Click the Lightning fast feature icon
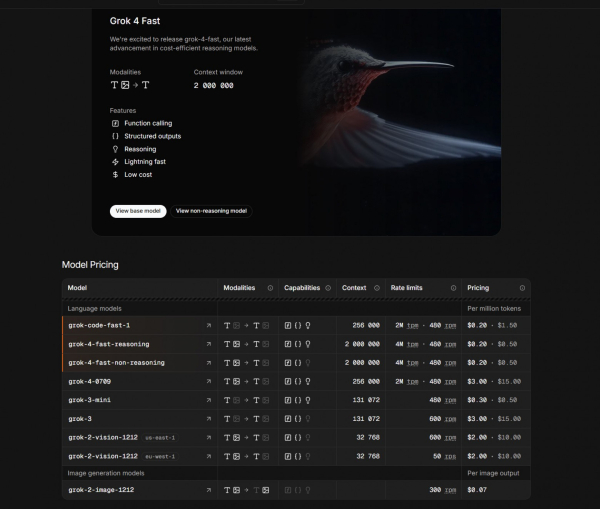Viewport: 600px width, 509px height. (116, 161)
